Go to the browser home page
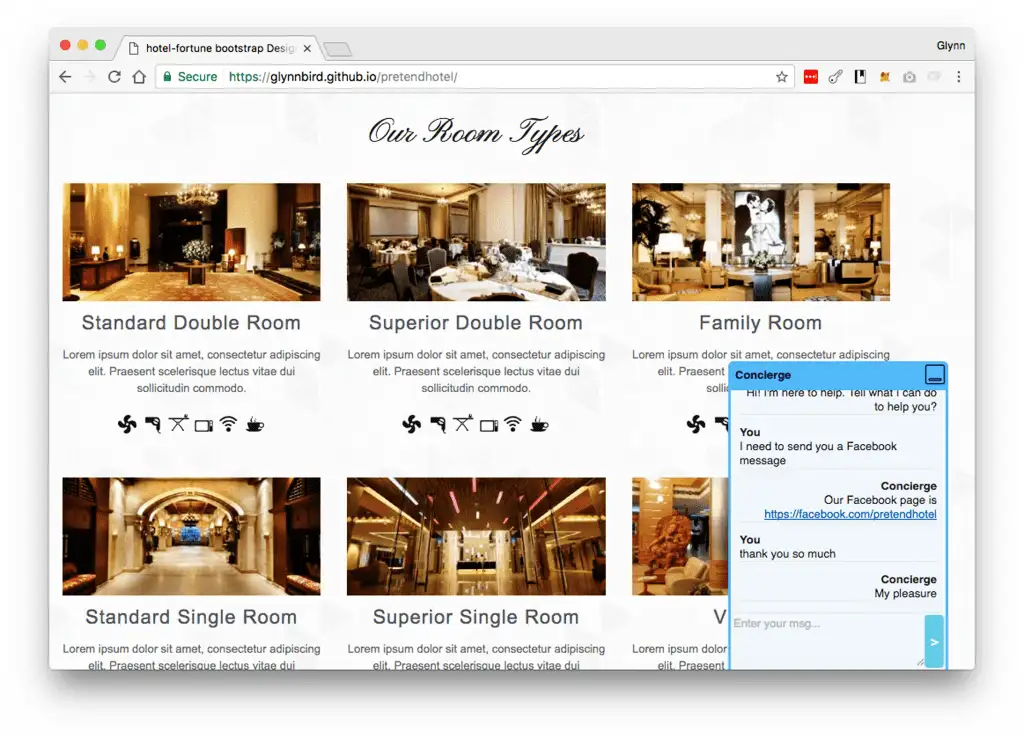Image resolution: width=1024 pixels, height=740 pixels. click(139, 77)
